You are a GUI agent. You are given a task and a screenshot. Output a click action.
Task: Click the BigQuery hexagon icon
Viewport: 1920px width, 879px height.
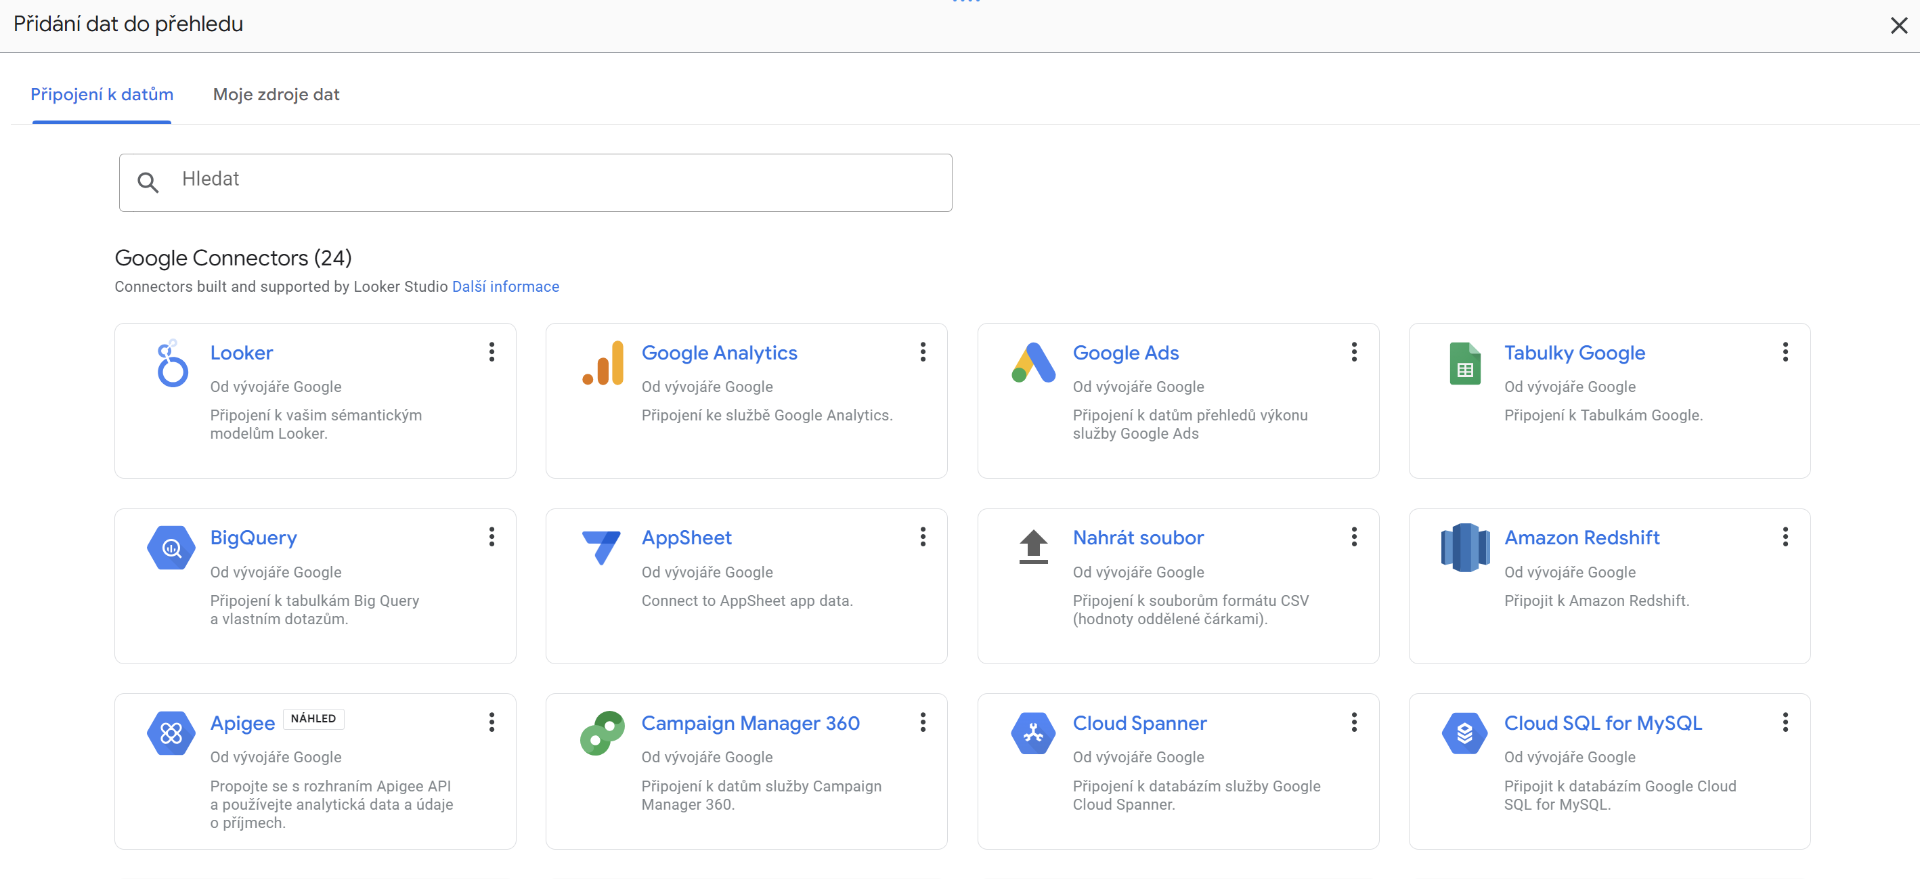tap(172, 548)
